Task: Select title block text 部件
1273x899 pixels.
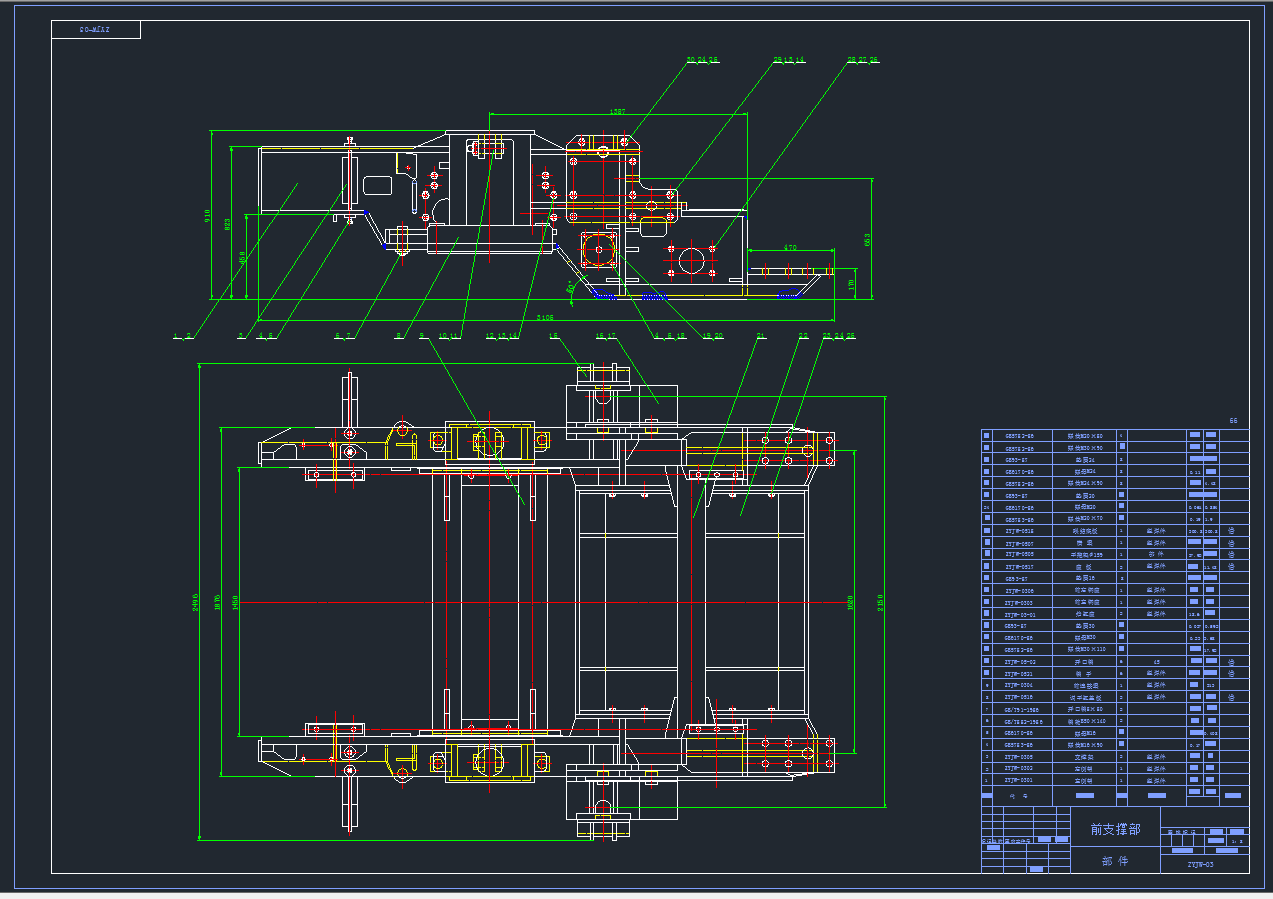Action: pos(1115,861)
